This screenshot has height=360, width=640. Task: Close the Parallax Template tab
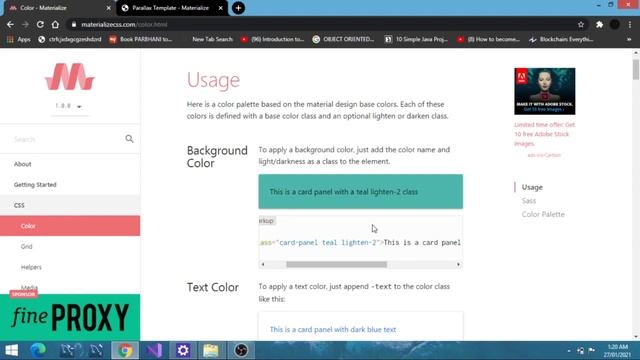coord(220,8)
